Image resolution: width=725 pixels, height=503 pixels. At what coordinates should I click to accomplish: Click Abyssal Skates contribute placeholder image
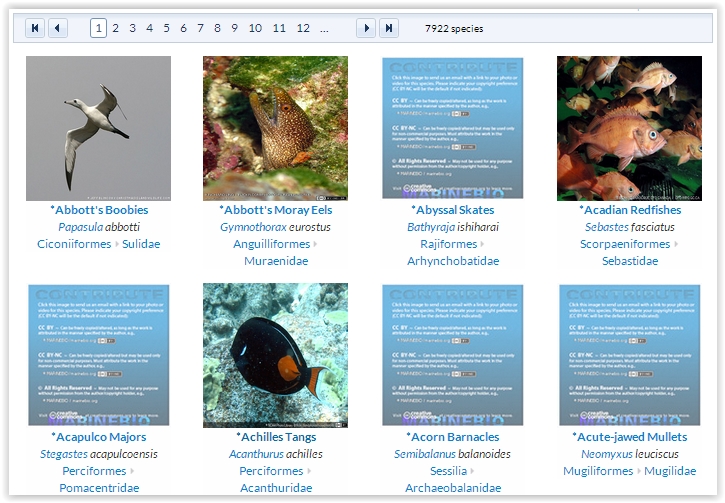[452, 128]
